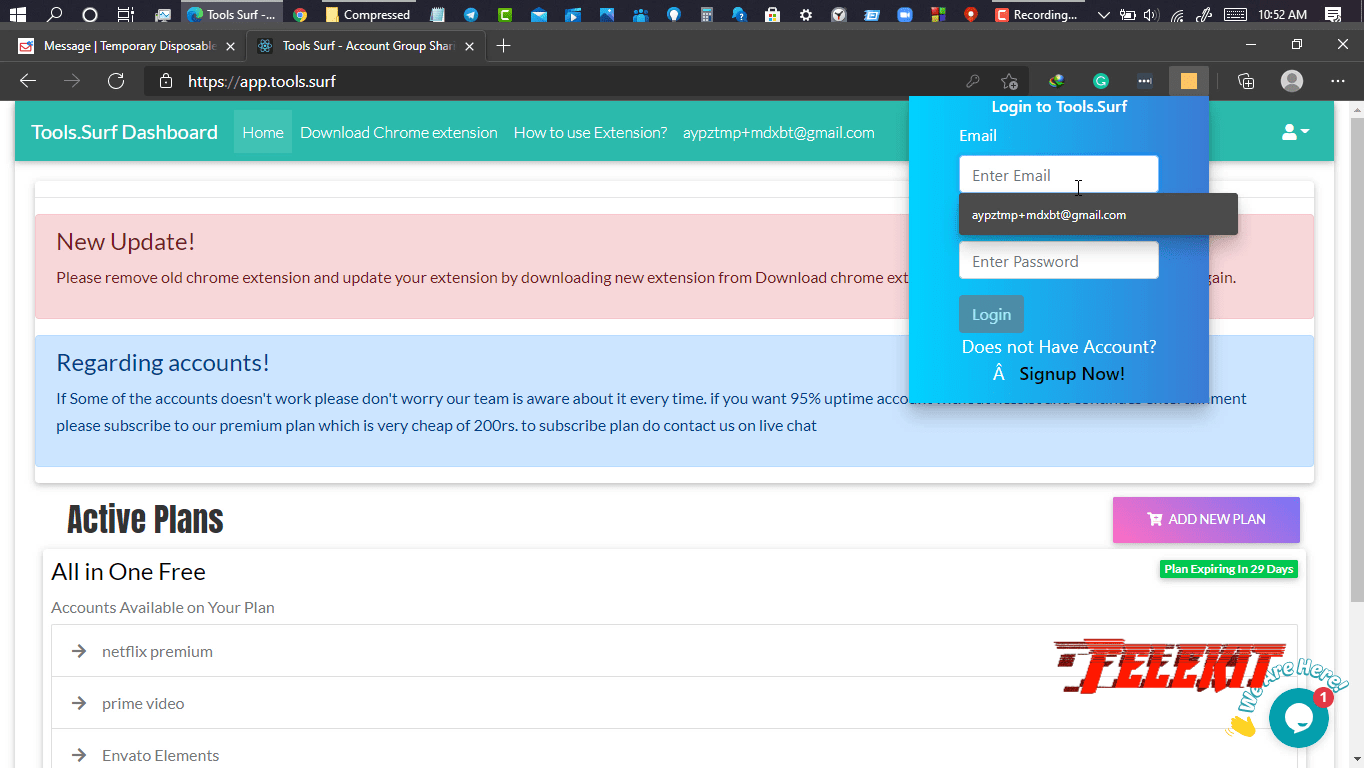This screenshot has width=1364, height=768.
Task: Open the Wi-Fi network tray icon
Action: tap(1177, 14)
